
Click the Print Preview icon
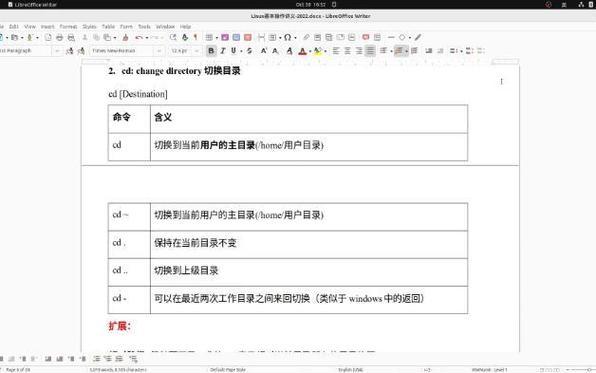[x=71, y=37]
